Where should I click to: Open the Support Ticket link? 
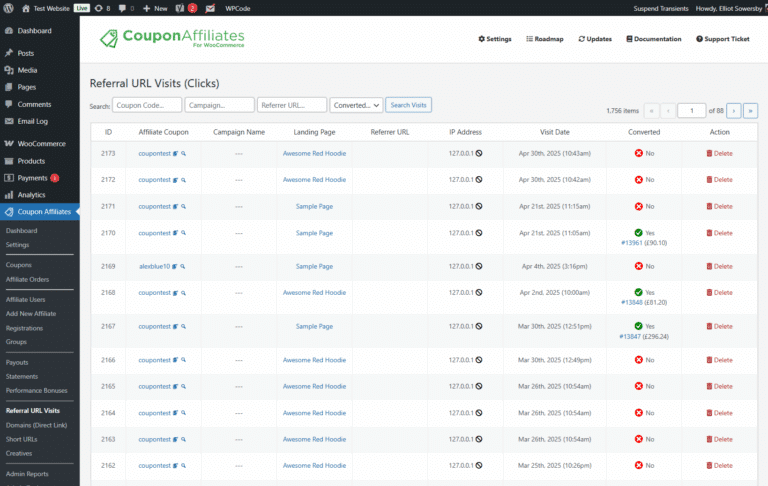click(723, 39)
